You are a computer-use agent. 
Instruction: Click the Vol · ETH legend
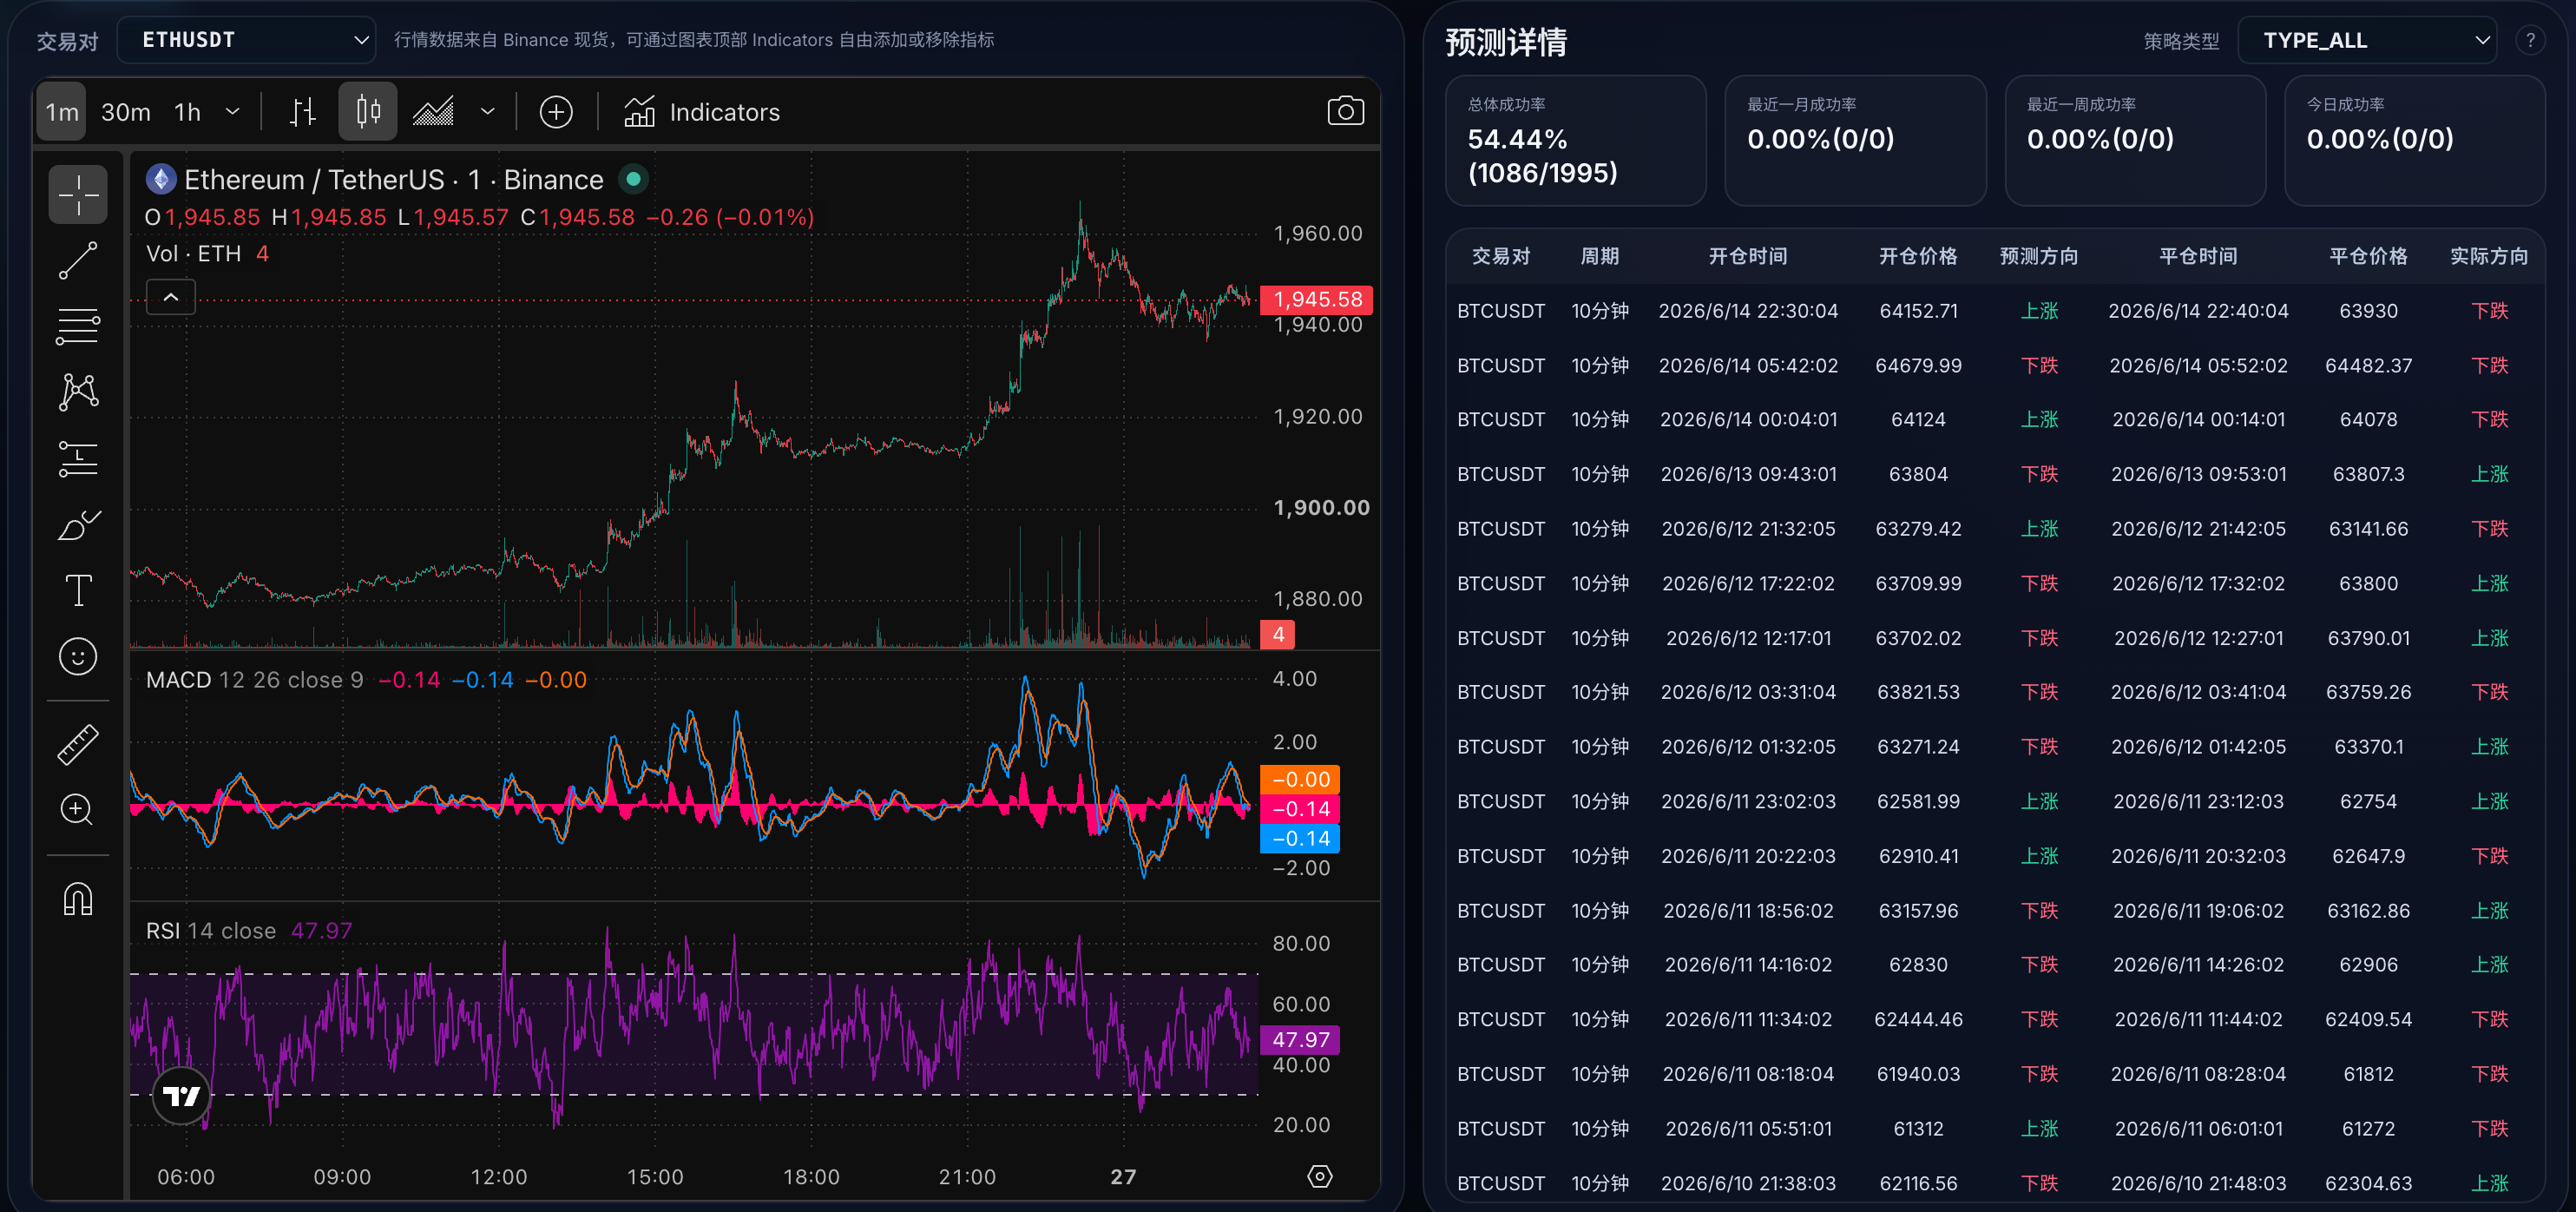[207, 254]
